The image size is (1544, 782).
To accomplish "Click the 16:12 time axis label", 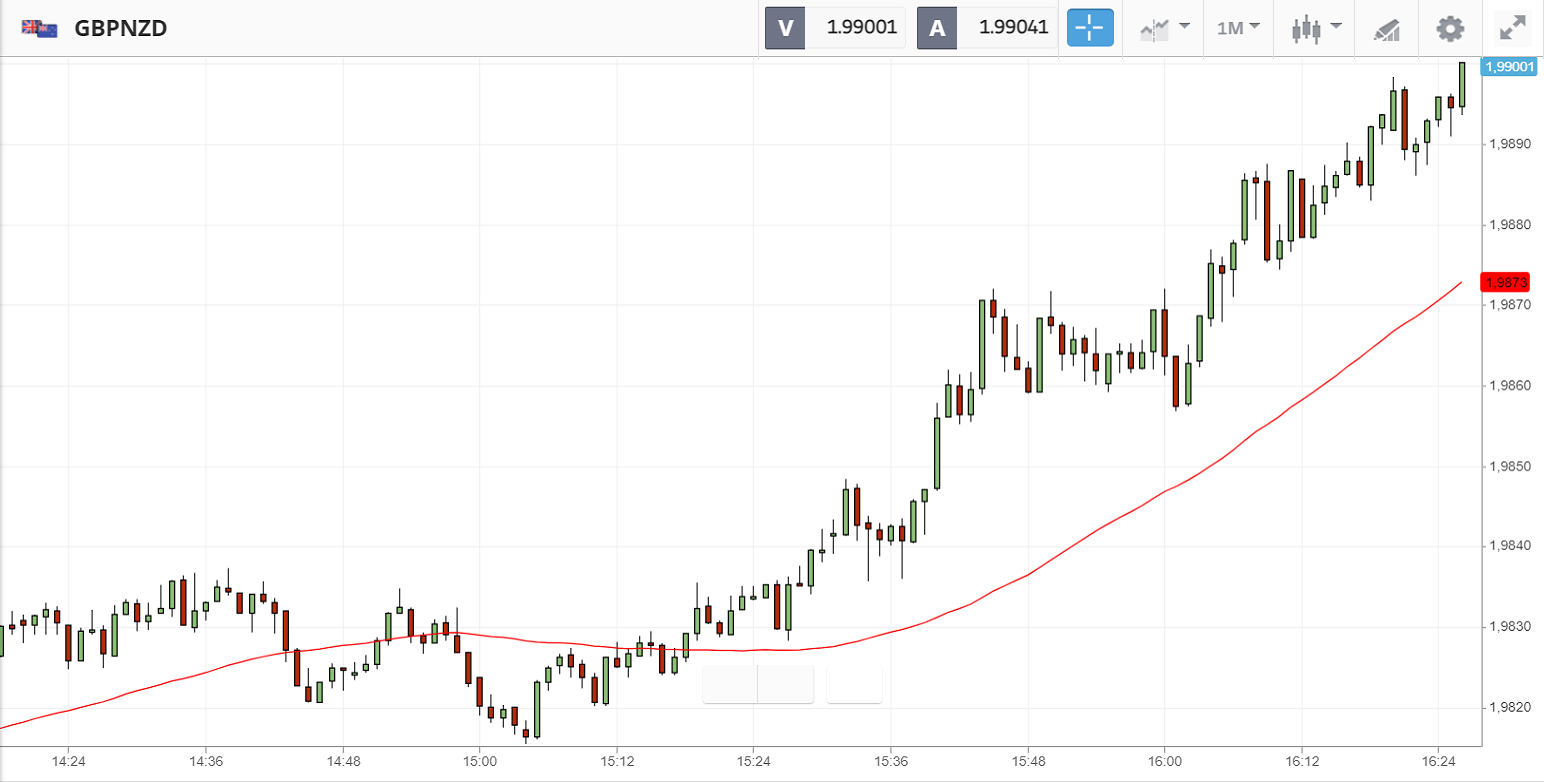I will click(1301, 761).
